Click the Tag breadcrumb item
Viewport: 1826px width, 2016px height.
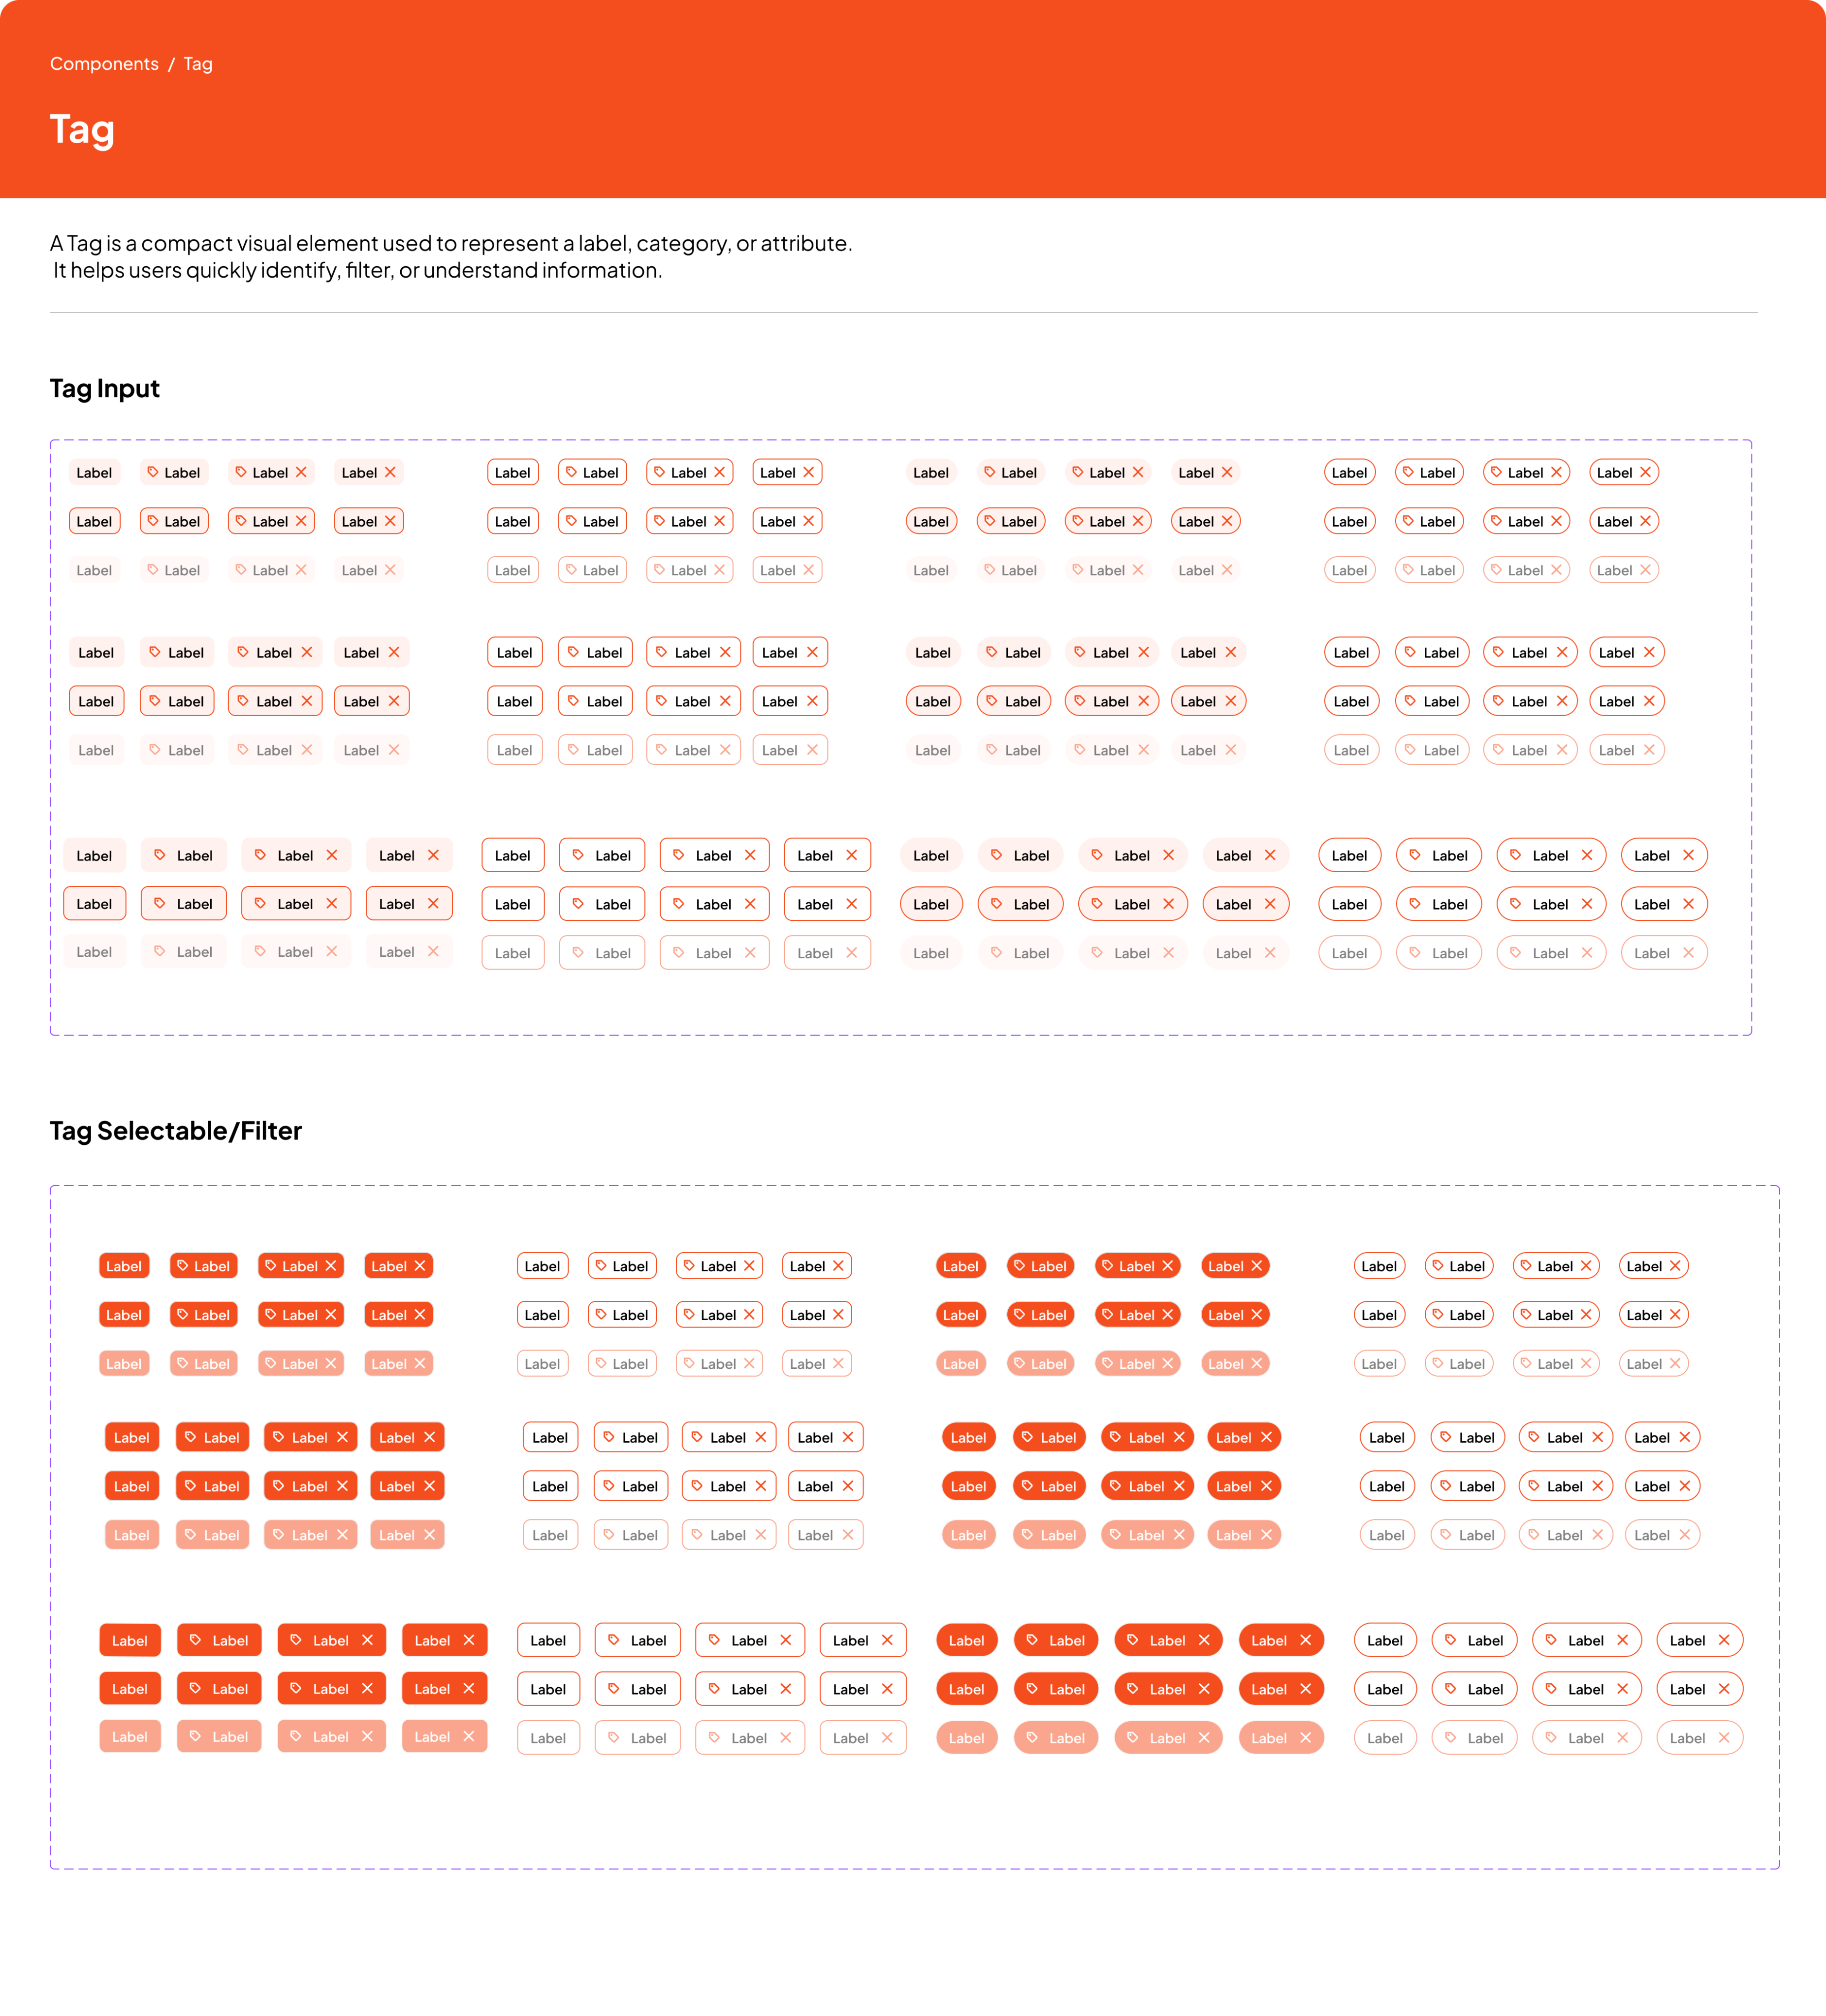(197, 64)
